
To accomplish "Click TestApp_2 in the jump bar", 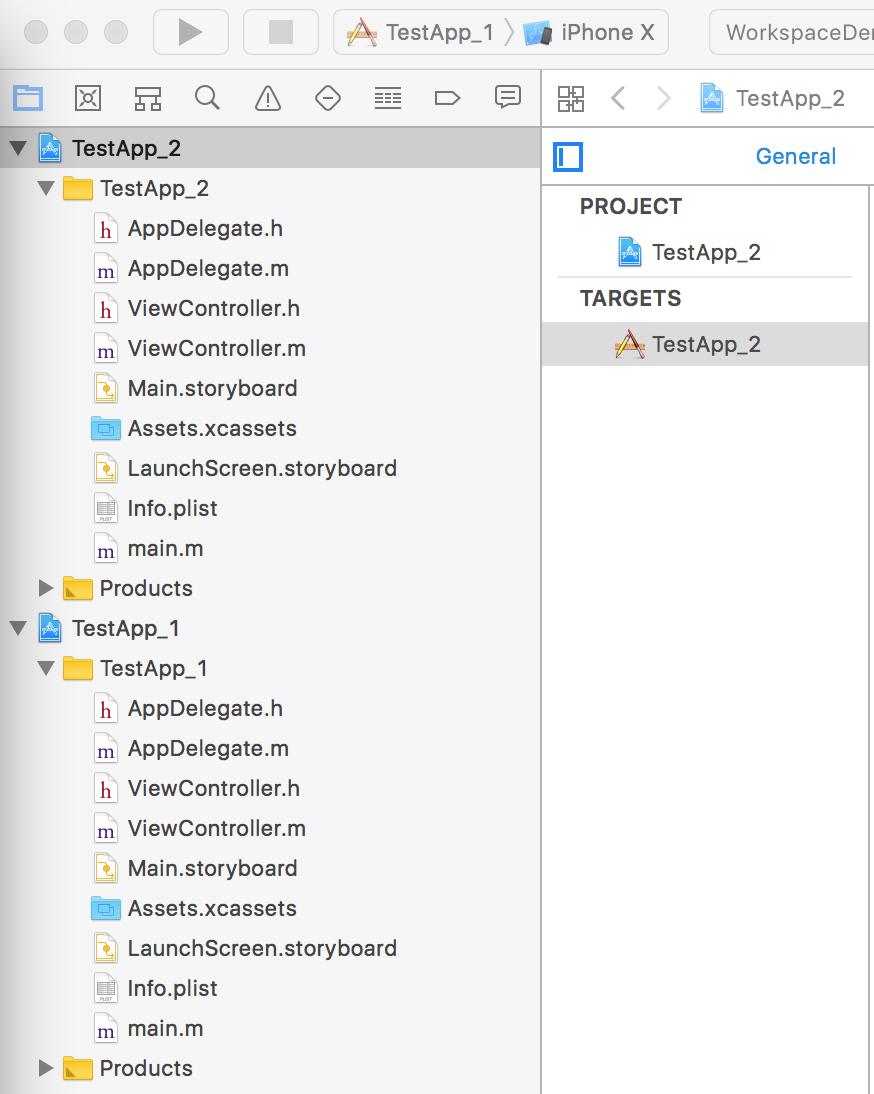I will click(773, 98).
